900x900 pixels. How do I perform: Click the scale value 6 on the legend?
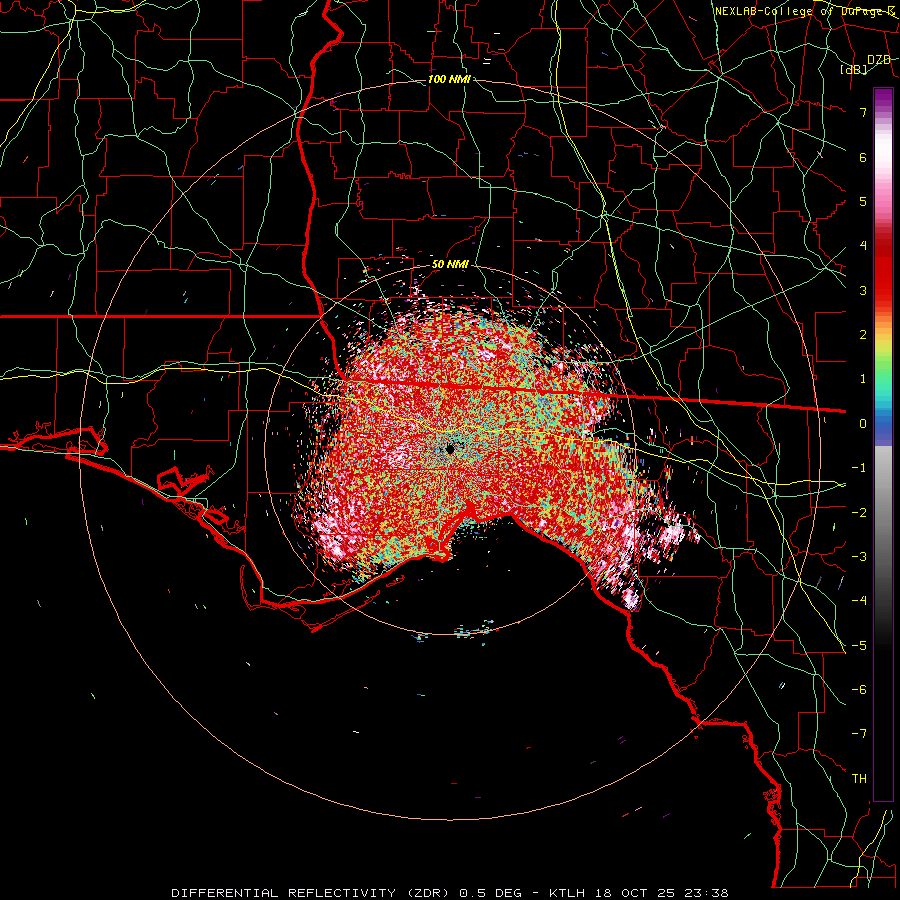click(863, 157)
